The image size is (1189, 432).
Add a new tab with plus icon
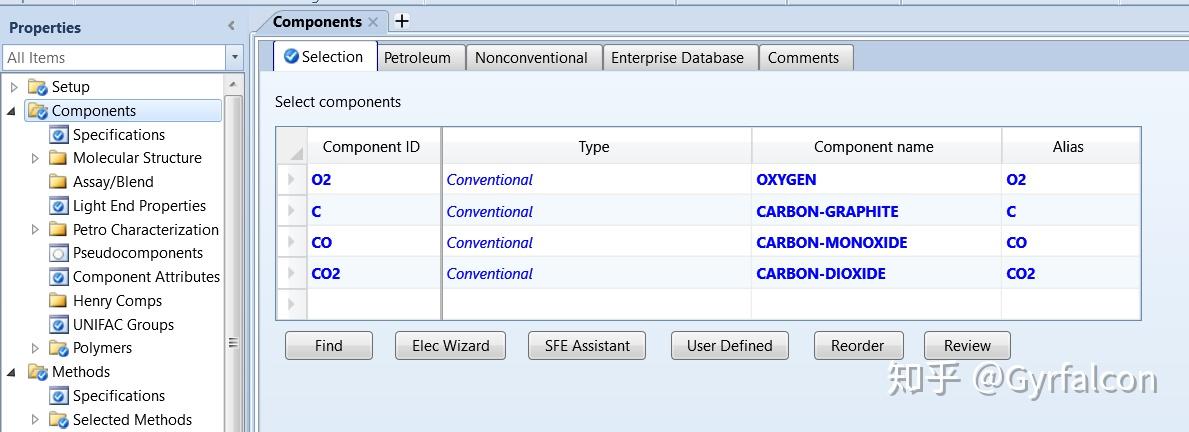[401, 21]
